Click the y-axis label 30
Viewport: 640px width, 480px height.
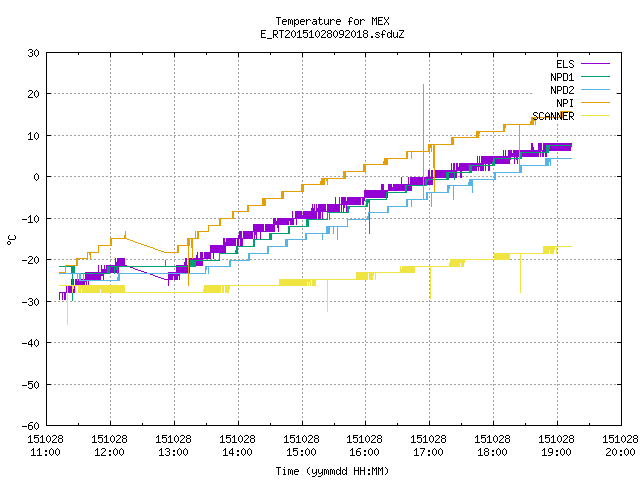(33, 53)
